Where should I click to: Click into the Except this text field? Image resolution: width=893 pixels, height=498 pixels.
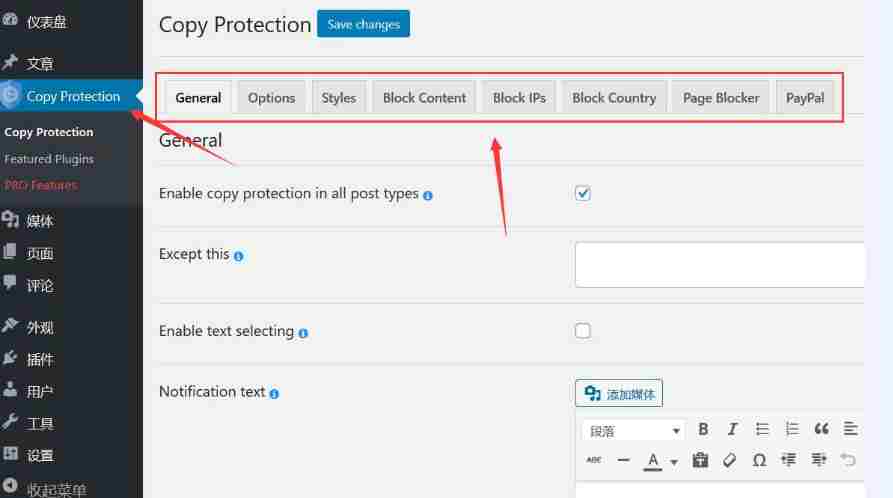720,265
